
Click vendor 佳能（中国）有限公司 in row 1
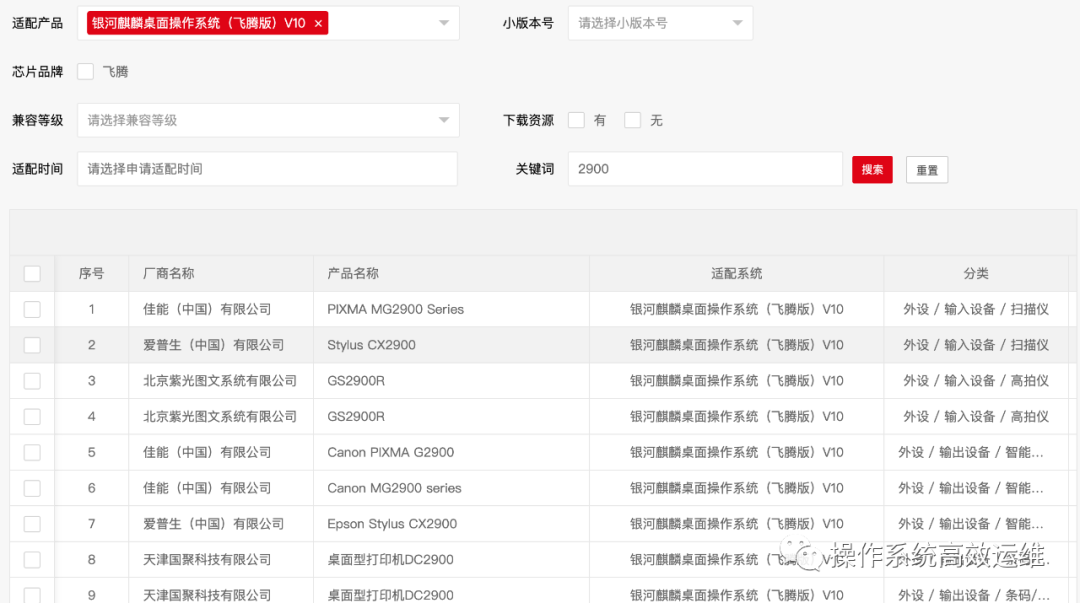point(207,309)
